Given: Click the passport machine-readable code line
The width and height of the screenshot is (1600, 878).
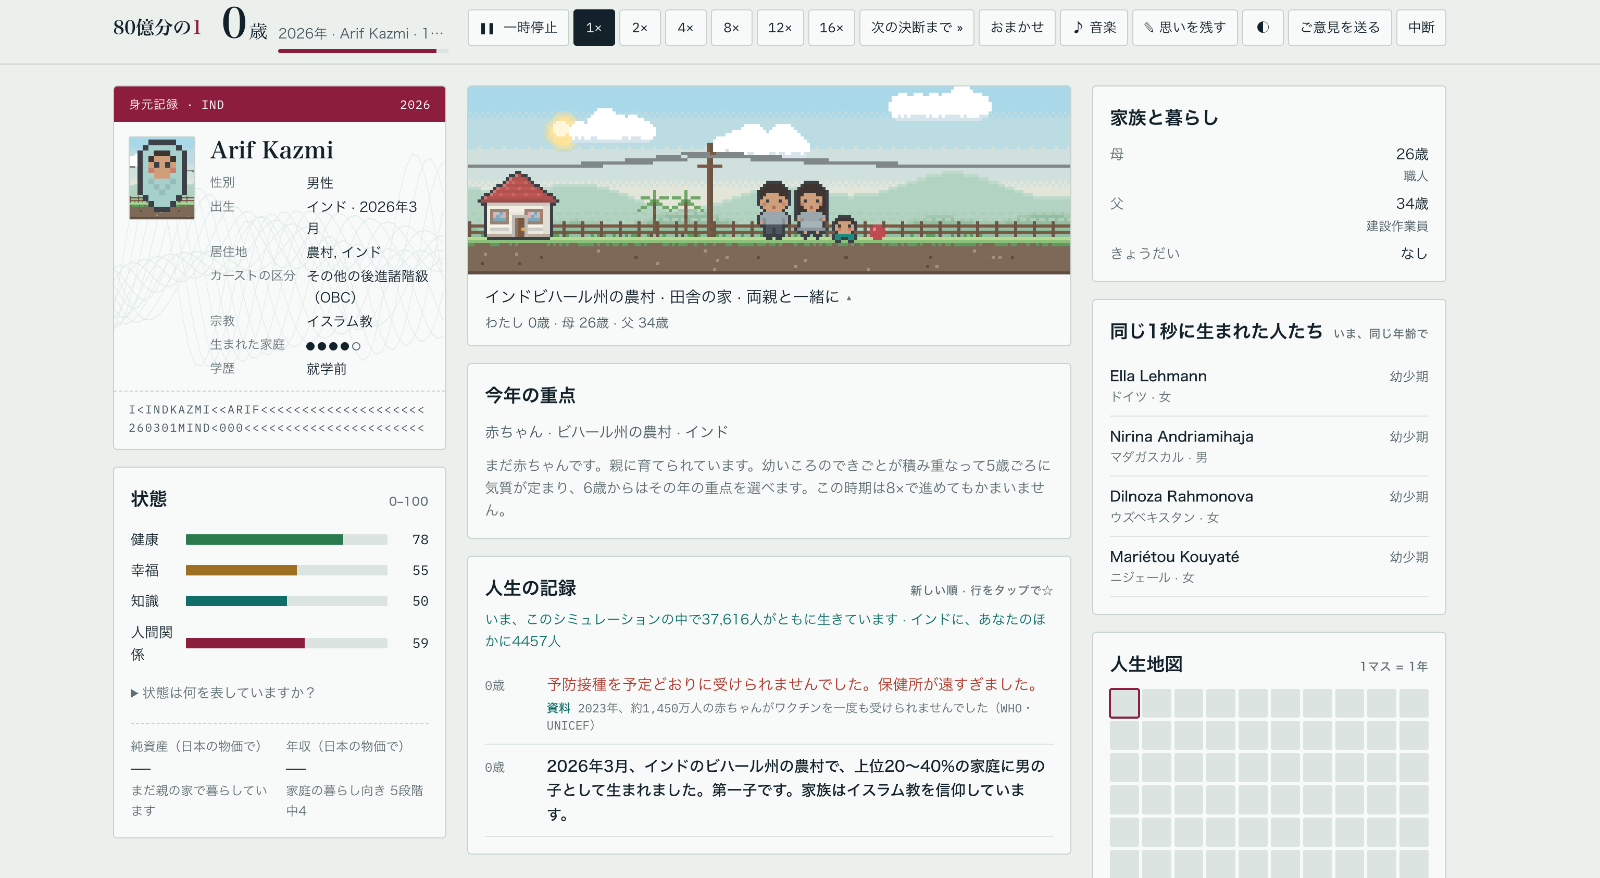Looking at the screenshot, I should pos(277,419).
